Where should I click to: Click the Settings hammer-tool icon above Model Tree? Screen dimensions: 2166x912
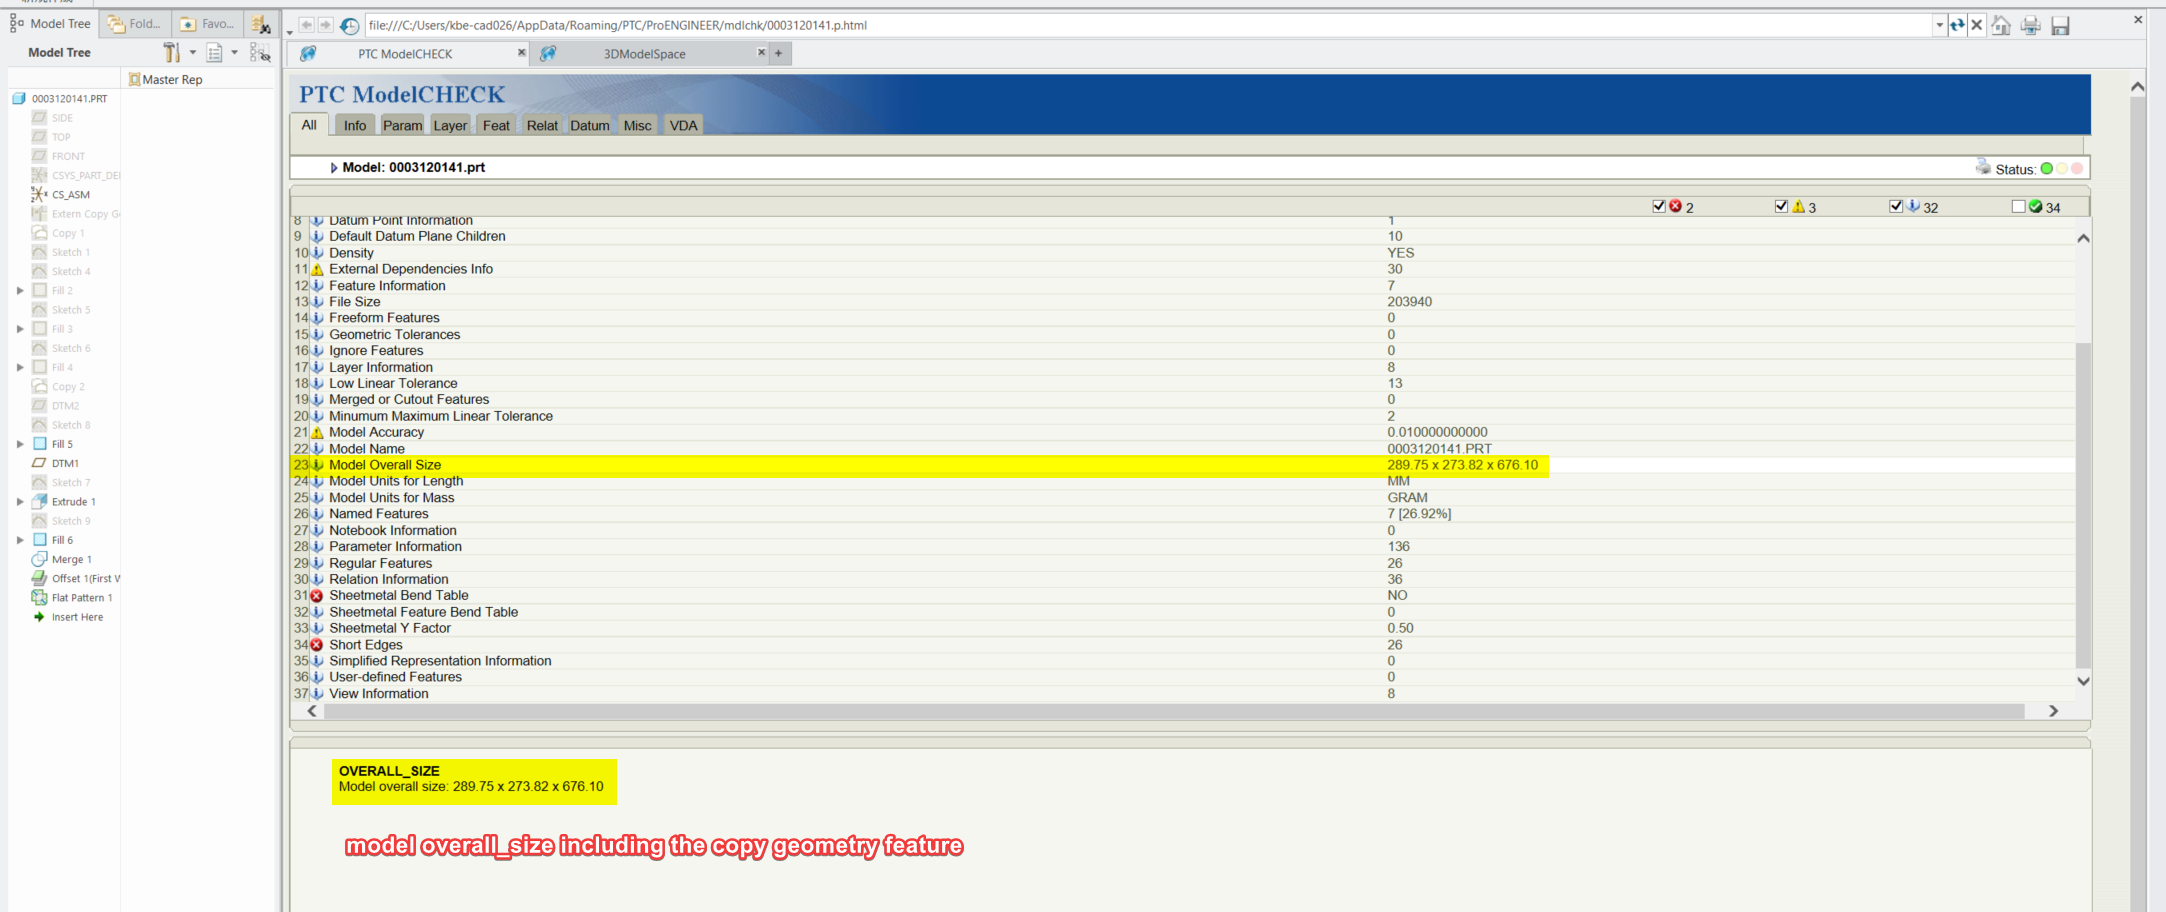pos(170,54)
